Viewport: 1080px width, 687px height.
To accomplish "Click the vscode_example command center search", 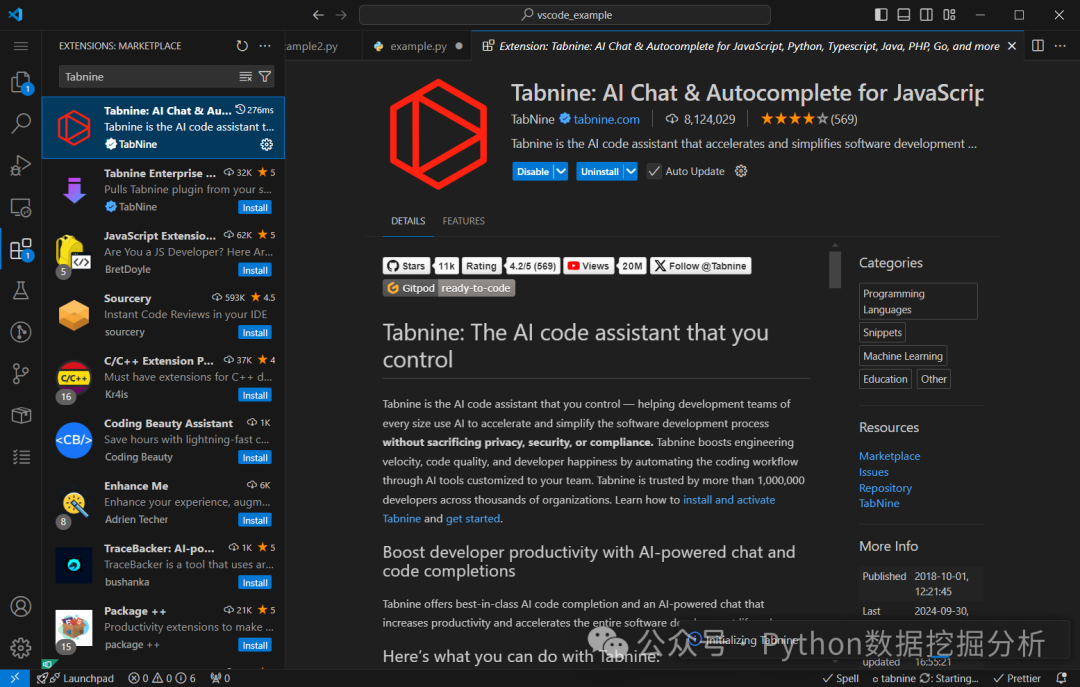I will [x=565, y=14].
